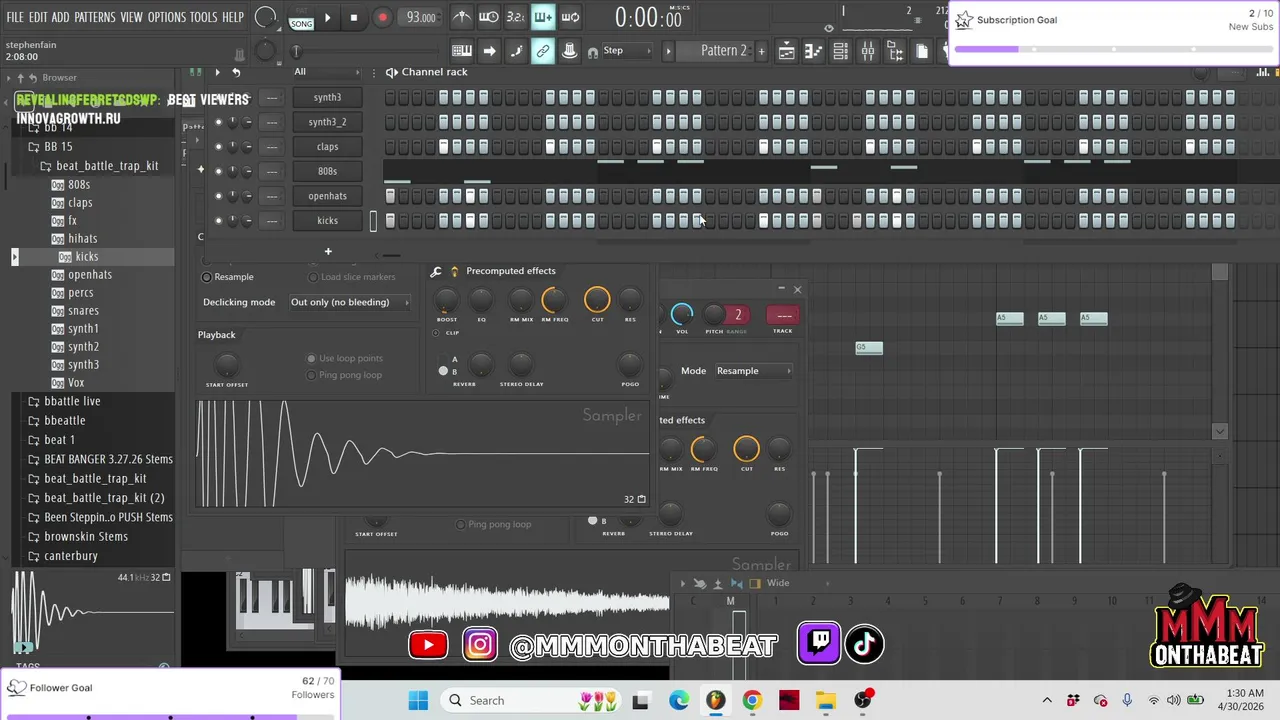Open File Explorer from the taskbar
The height and width of the screenshot is (720, 1280).
pyautogui.click(x=825, y=700)
